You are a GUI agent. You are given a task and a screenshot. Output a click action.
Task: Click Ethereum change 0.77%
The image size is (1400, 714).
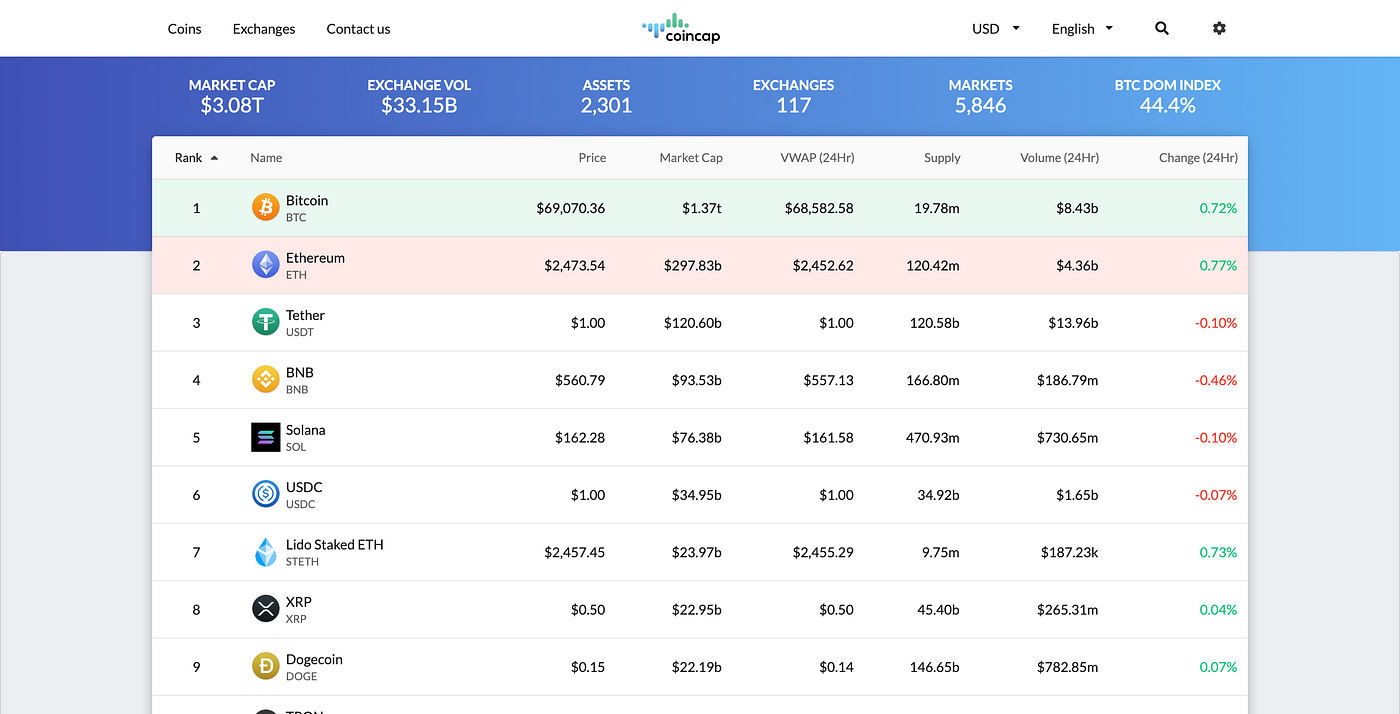click(x=1218, y=265)
